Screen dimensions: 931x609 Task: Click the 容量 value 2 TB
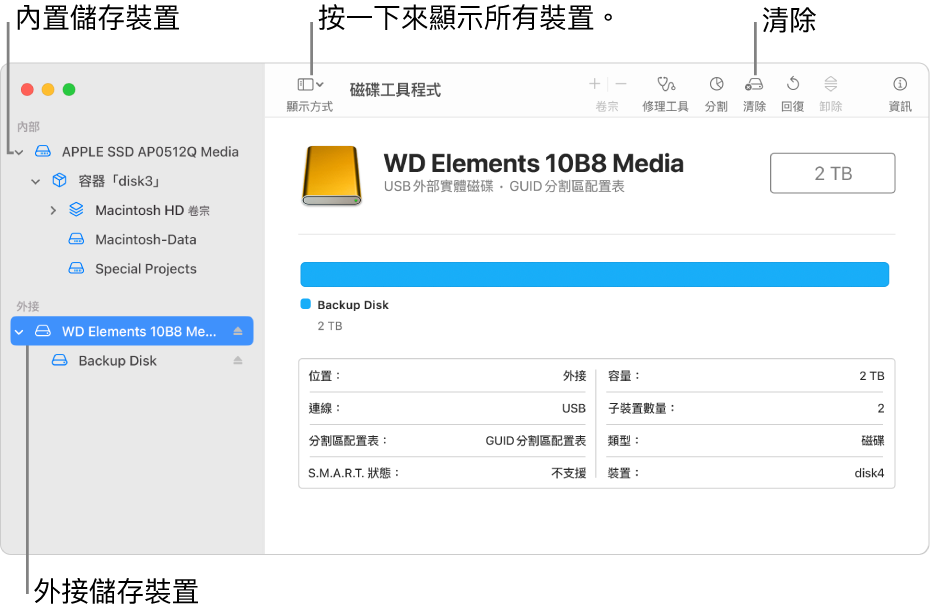pyautogui.click(x=872, y=376)
